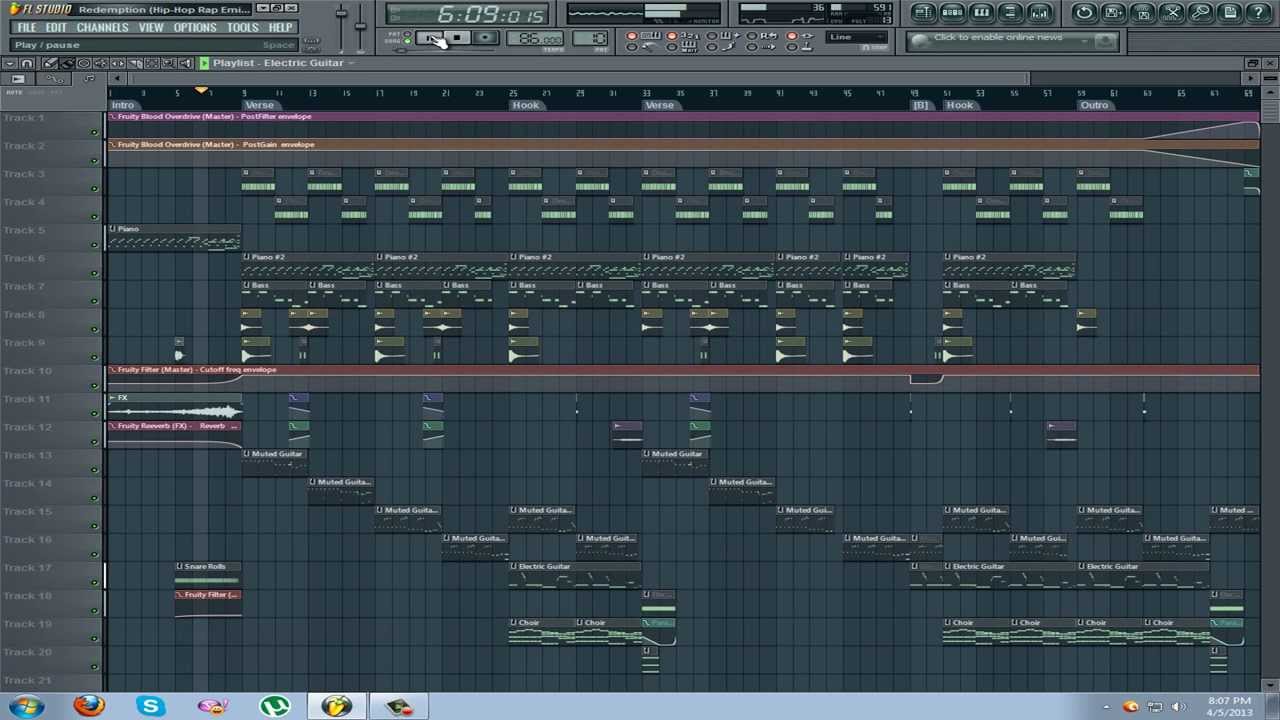
Task: Toggle the Playlist snap magnet icon
Action: point(27,63)
